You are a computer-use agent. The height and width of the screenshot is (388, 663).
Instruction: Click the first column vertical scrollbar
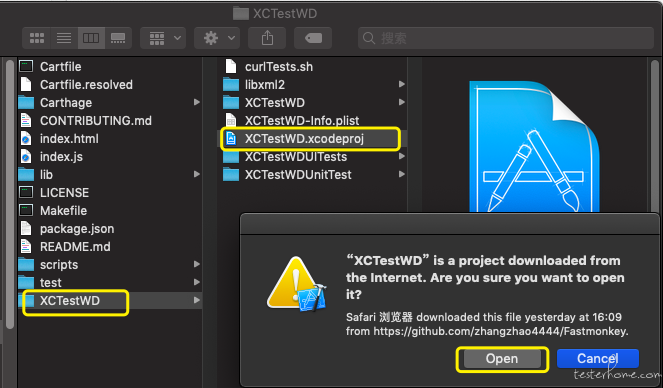10,194
